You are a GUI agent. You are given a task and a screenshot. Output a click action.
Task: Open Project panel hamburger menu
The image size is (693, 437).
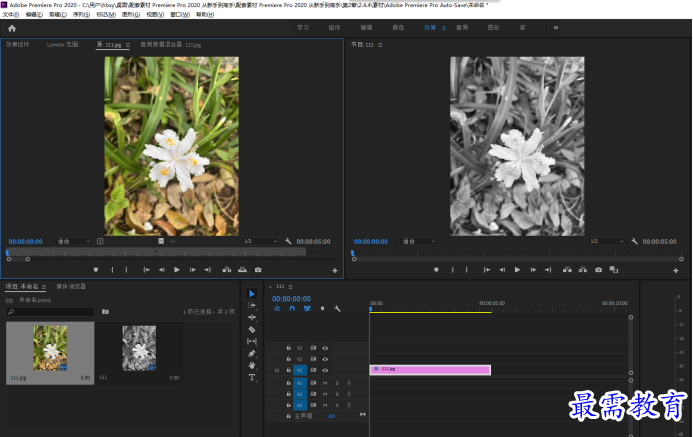point(44,287)
